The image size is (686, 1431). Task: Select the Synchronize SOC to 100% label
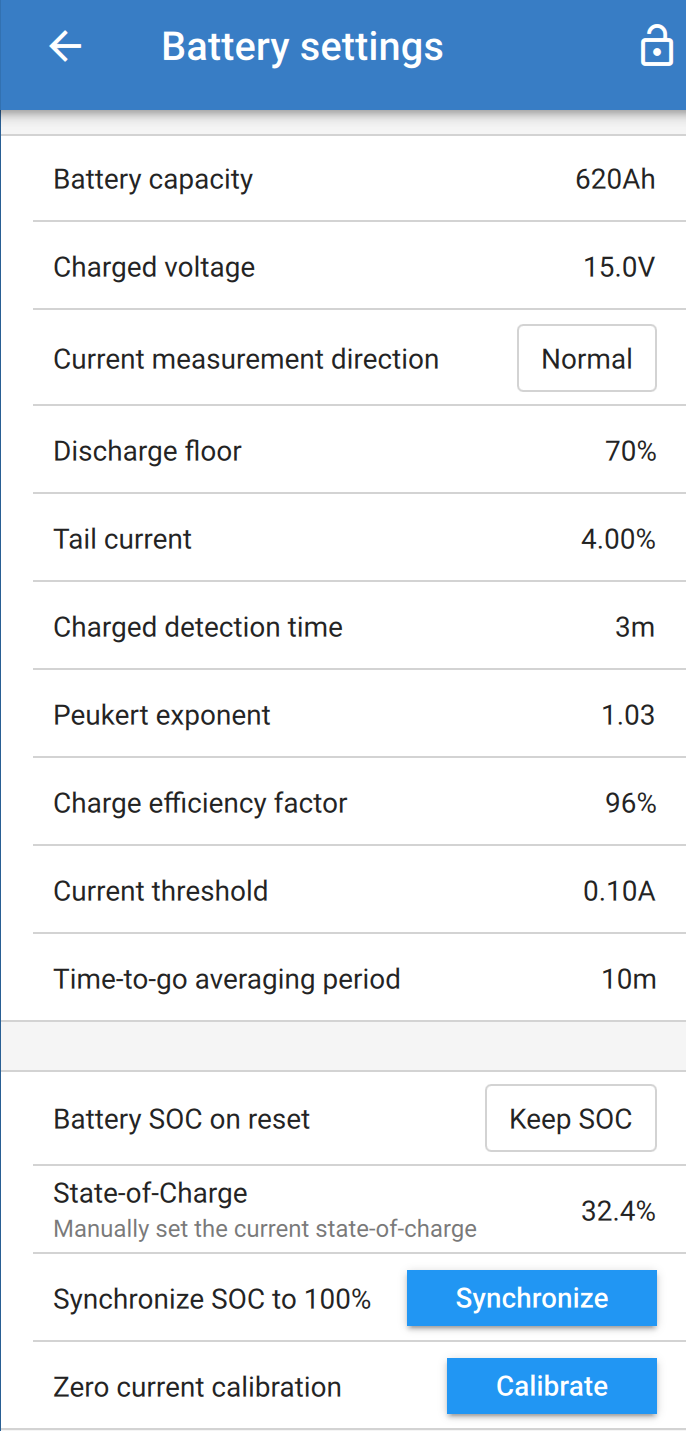pos(212,1299)
